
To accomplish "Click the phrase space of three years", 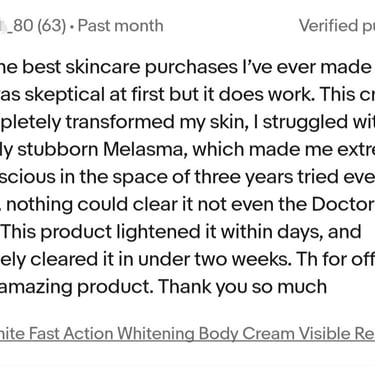I will pos(177,177).
